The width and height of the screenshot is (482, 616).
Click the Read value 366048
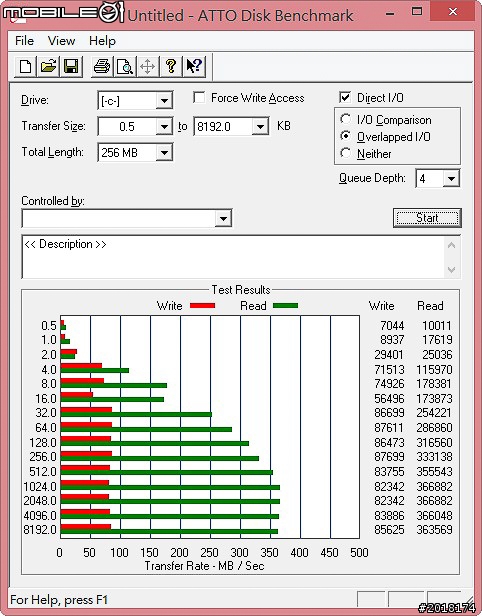click(x=434, y=515)
